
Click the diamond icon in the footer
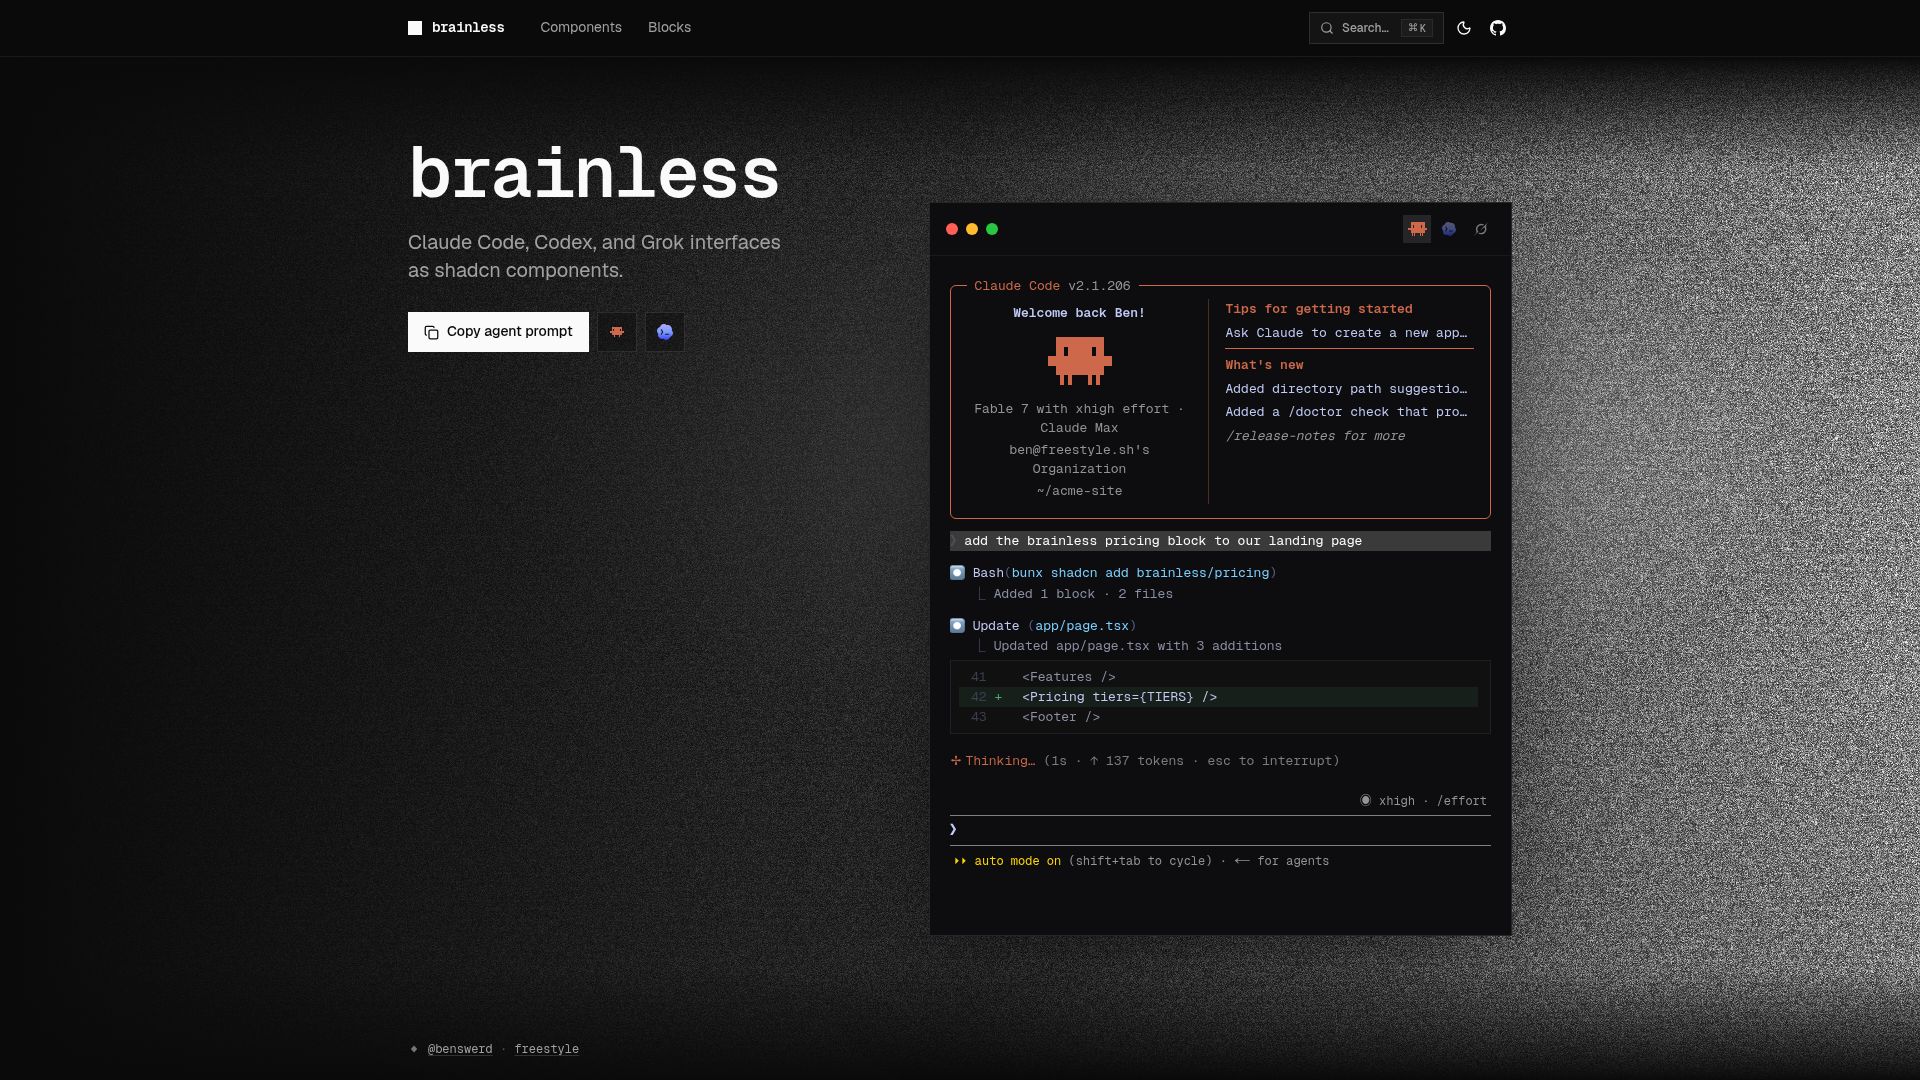[414, 1049]
